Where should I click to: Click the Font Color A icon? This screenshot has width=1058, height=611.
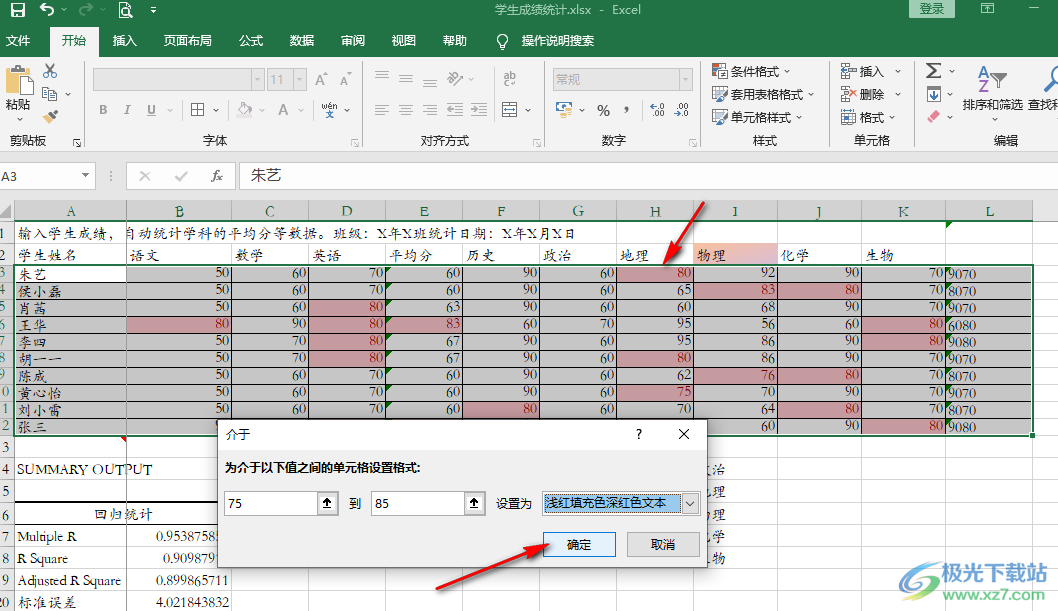click(283, 110)
